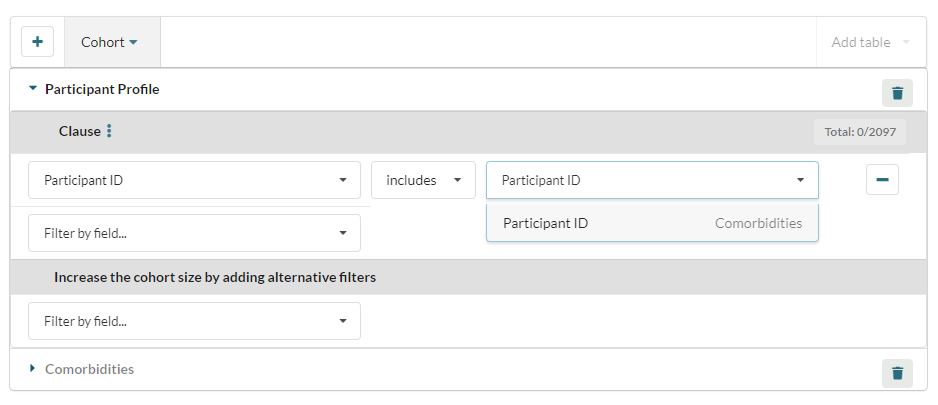Remove the filter row with minus button
The width and height of the screenshot is (938, 405).
tap(882, 180)
